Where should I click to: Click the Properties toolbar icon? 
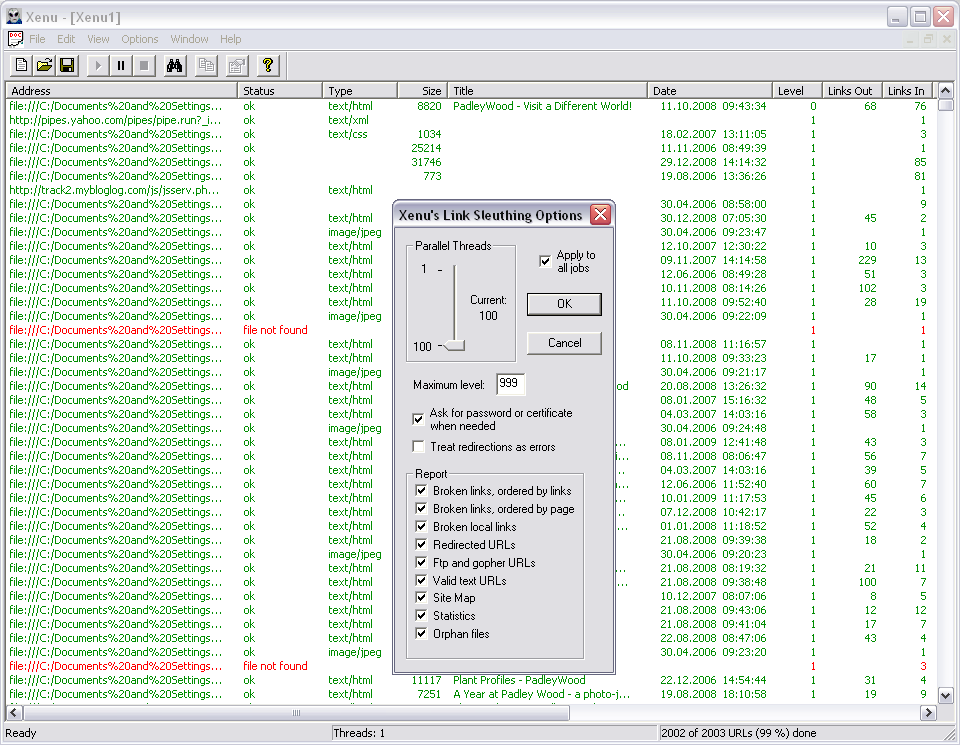[237, 66]
